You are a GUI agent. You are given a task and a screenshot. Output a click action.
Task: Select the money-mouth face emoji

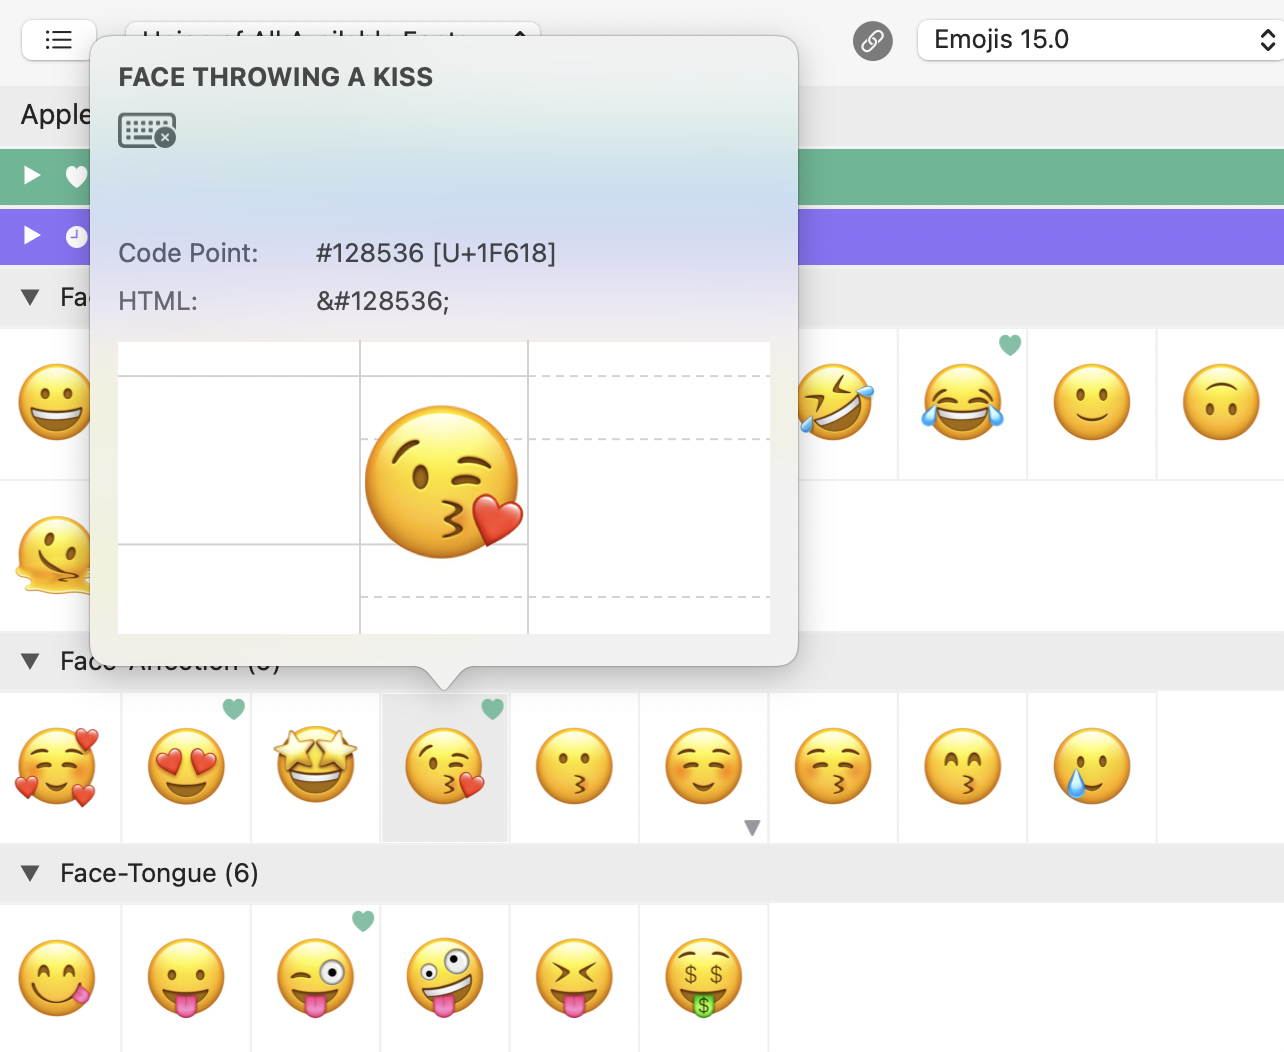pyautogui.click(x=704, y=977)
